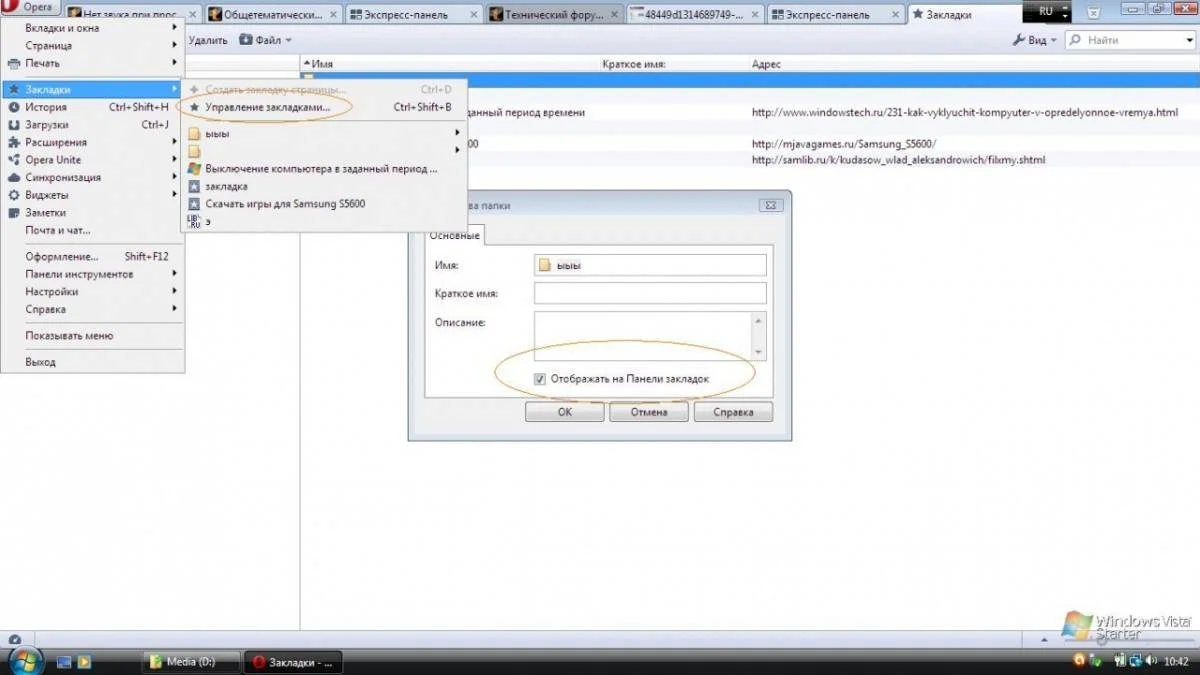Viewport: 1200px width, 675px height.
Task: Click the gear icon beside 'Виджеты'
Action: point(14,195)
